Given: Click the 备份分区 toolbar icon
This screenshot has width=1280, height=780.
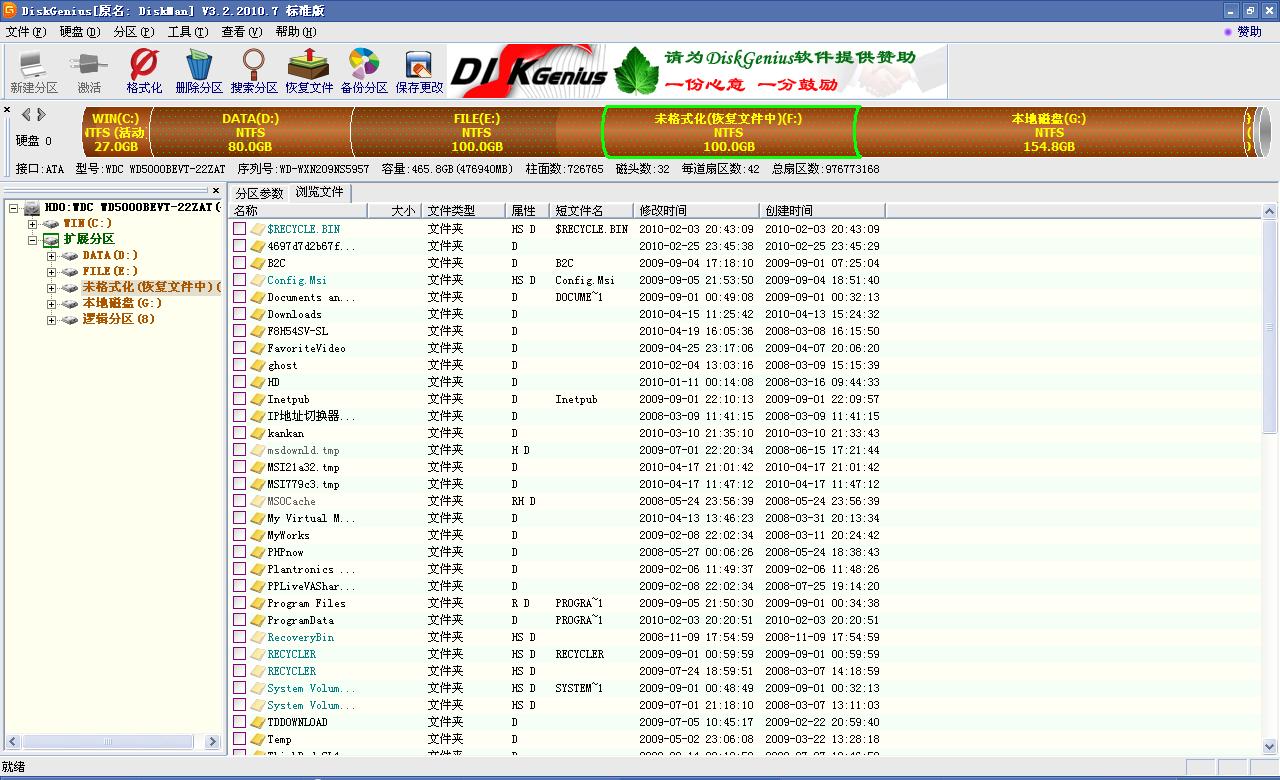Looking at the screenshot, I should (364, 72).
